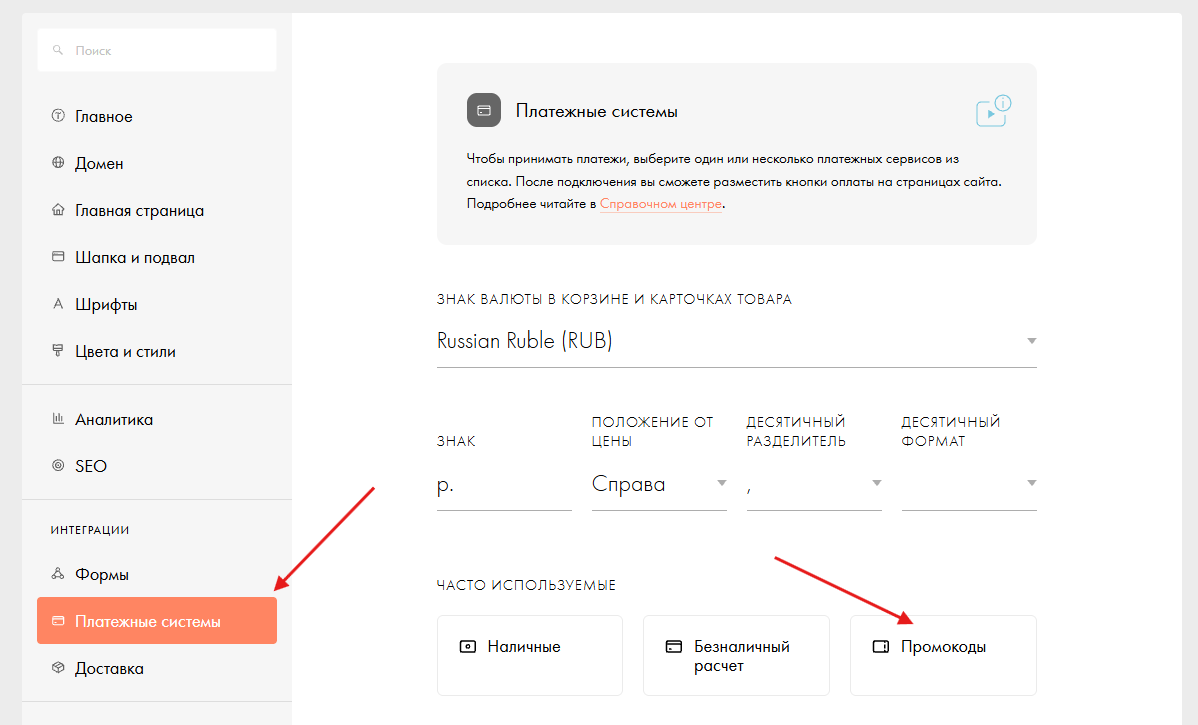This screenshot has height=725, width=1198.
Task: Click the cash icon on Наличные card
Action: (x=468, y=646)
